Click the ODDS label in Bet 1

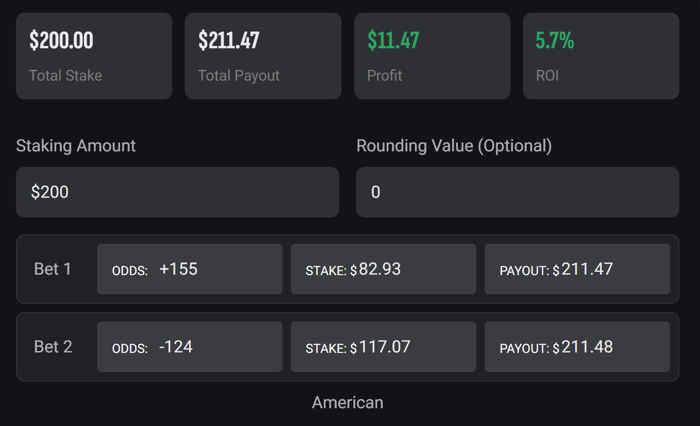130,270
